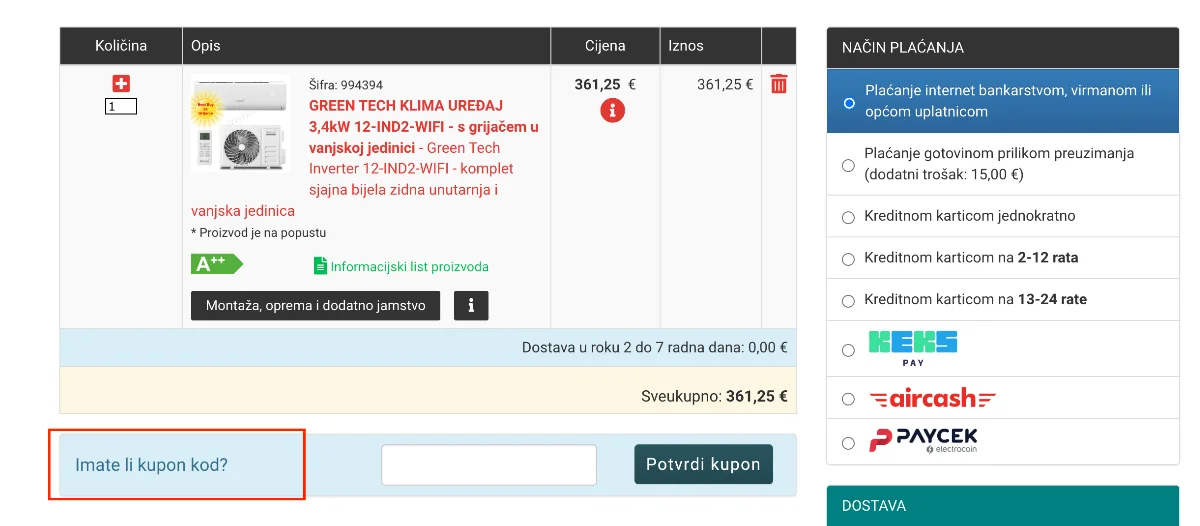The image size is (1200, 526).
Task: Click the Proizvod je na popustu note
Action: click(x=259, y=233)
